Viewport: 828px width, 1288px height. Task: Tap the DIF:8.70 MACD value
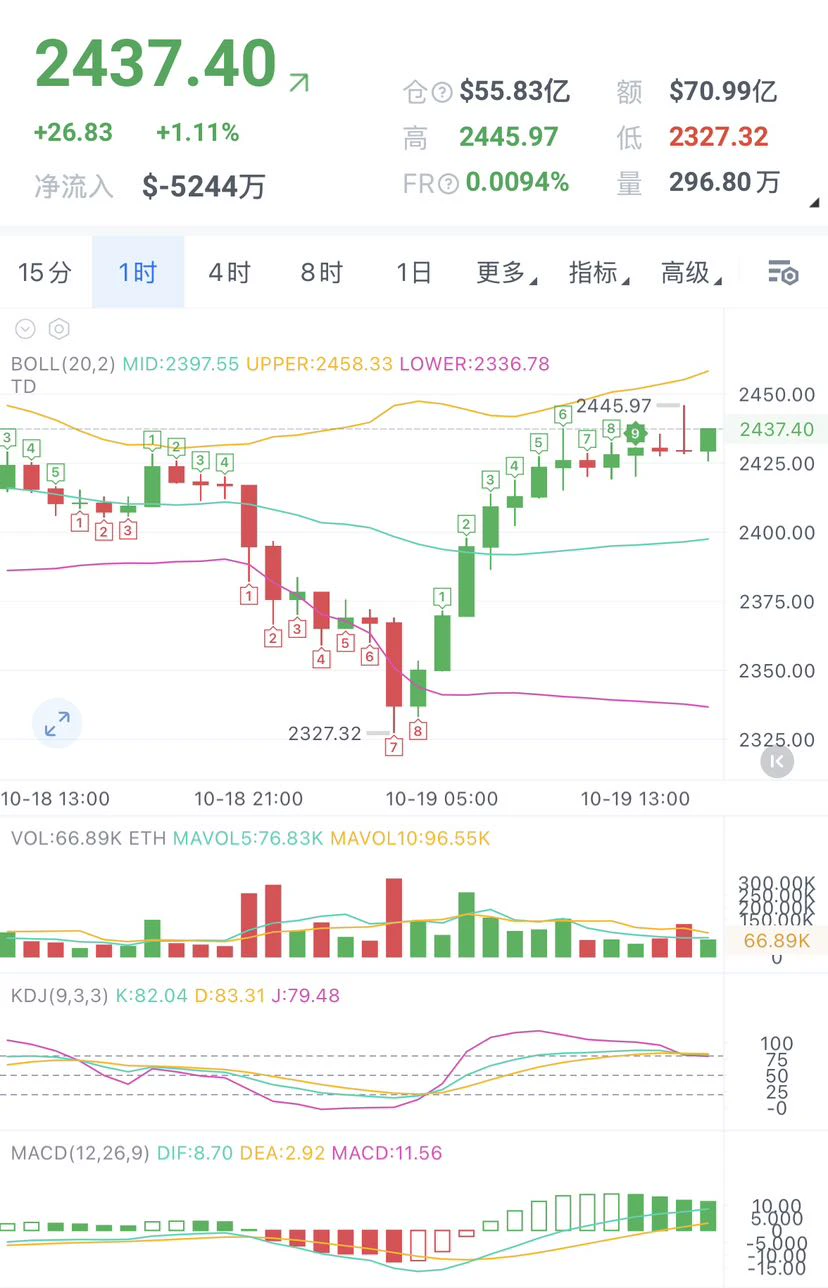coord(195,1153)
